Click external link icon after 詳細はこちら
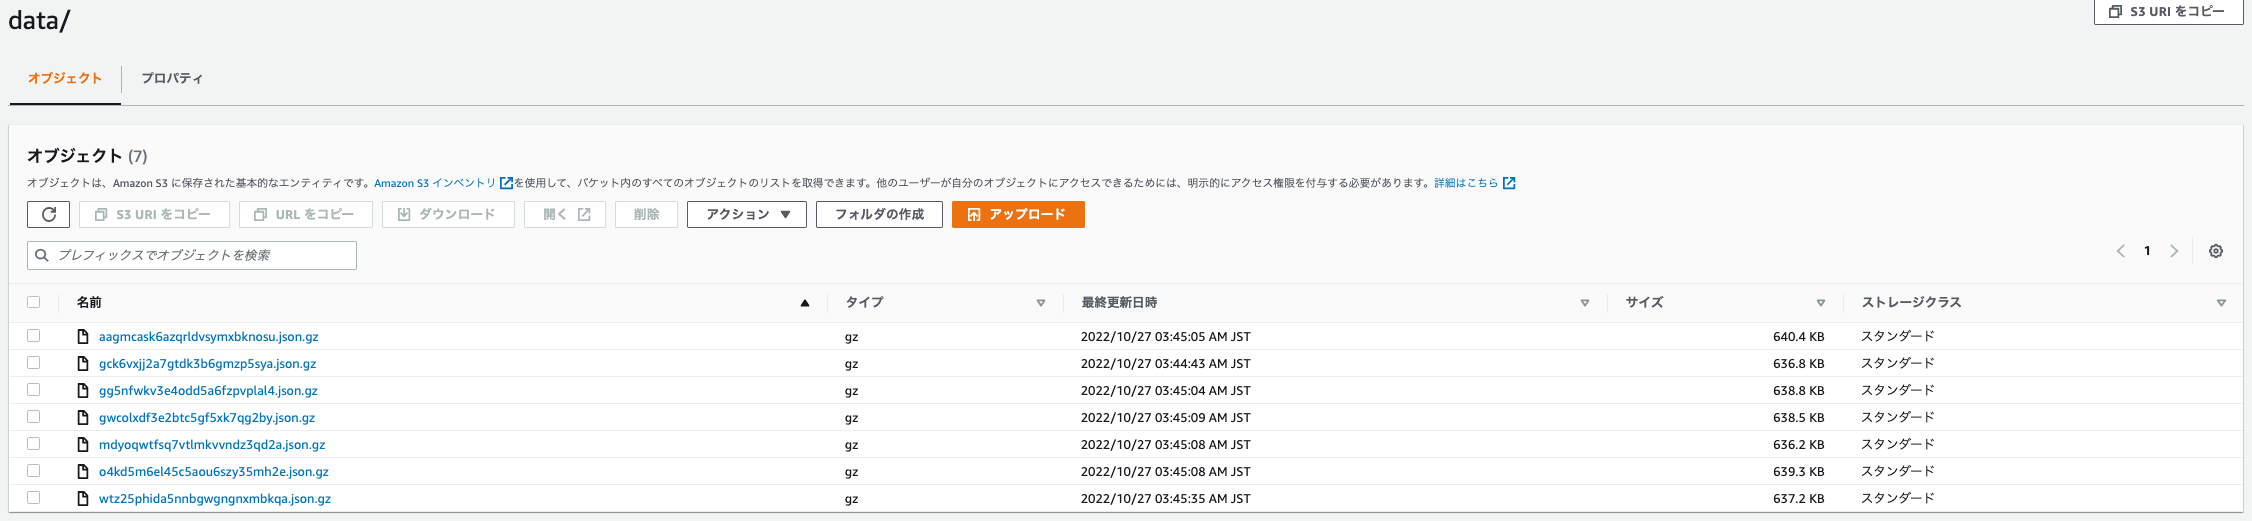Viewport: 2252px width, 521px height. coord(1509,183)
